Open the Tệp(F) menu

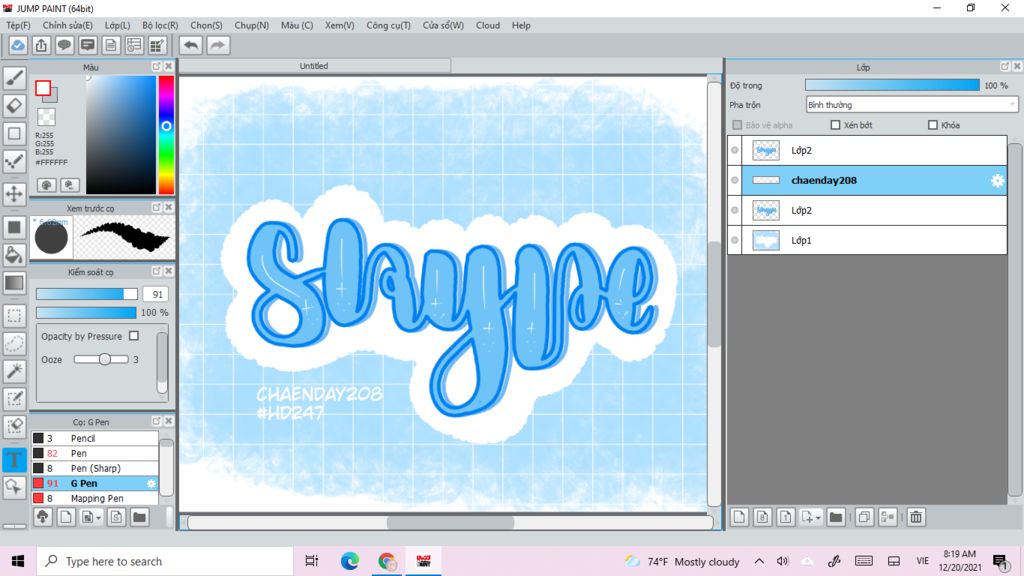pyautogui.click(x=18, y=25)
